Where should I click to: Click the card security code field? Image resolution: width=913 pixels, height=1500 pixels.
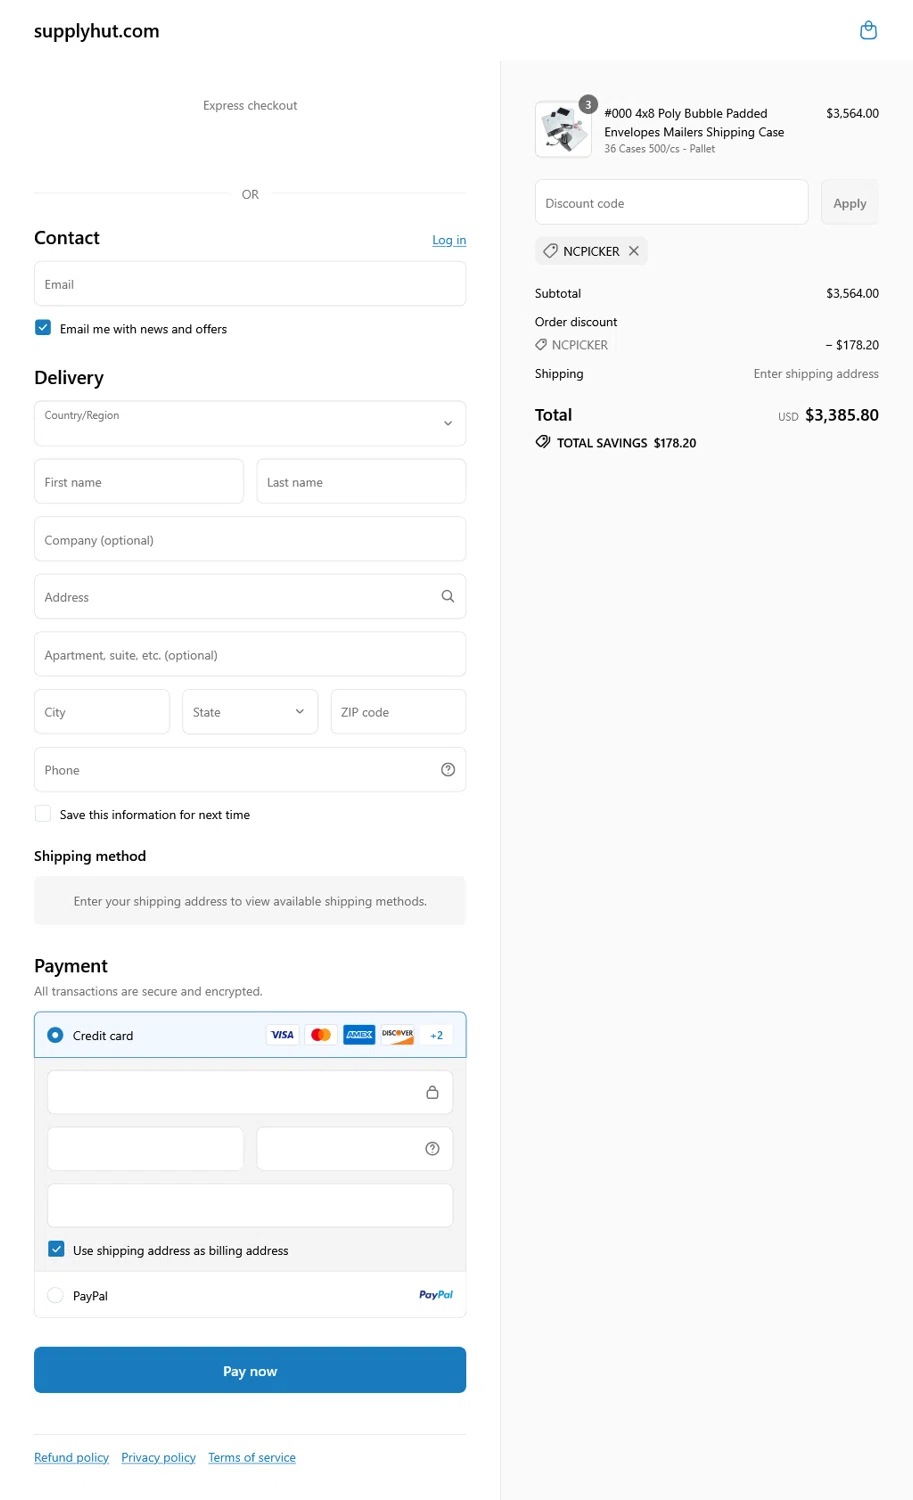point(355,1149)
